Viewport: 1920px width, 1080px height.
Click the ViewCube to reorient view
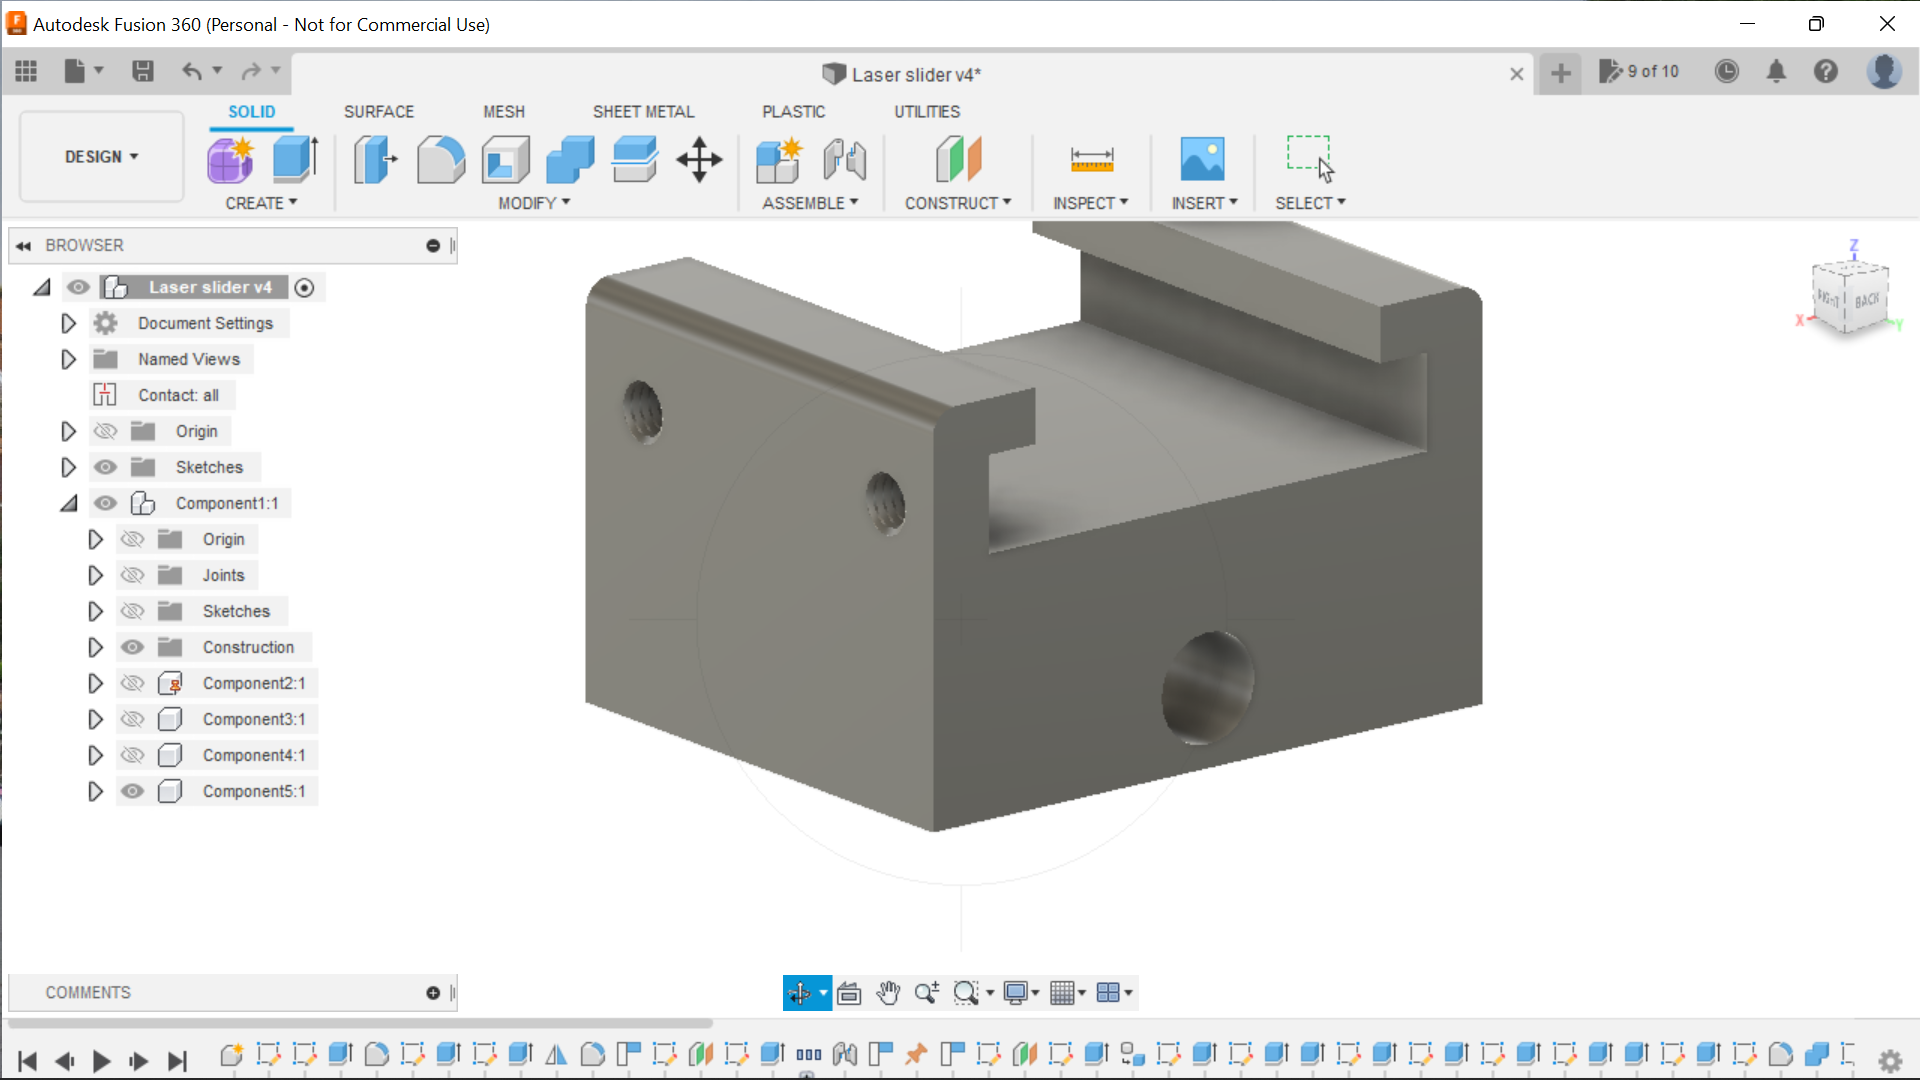(1849, 297)
